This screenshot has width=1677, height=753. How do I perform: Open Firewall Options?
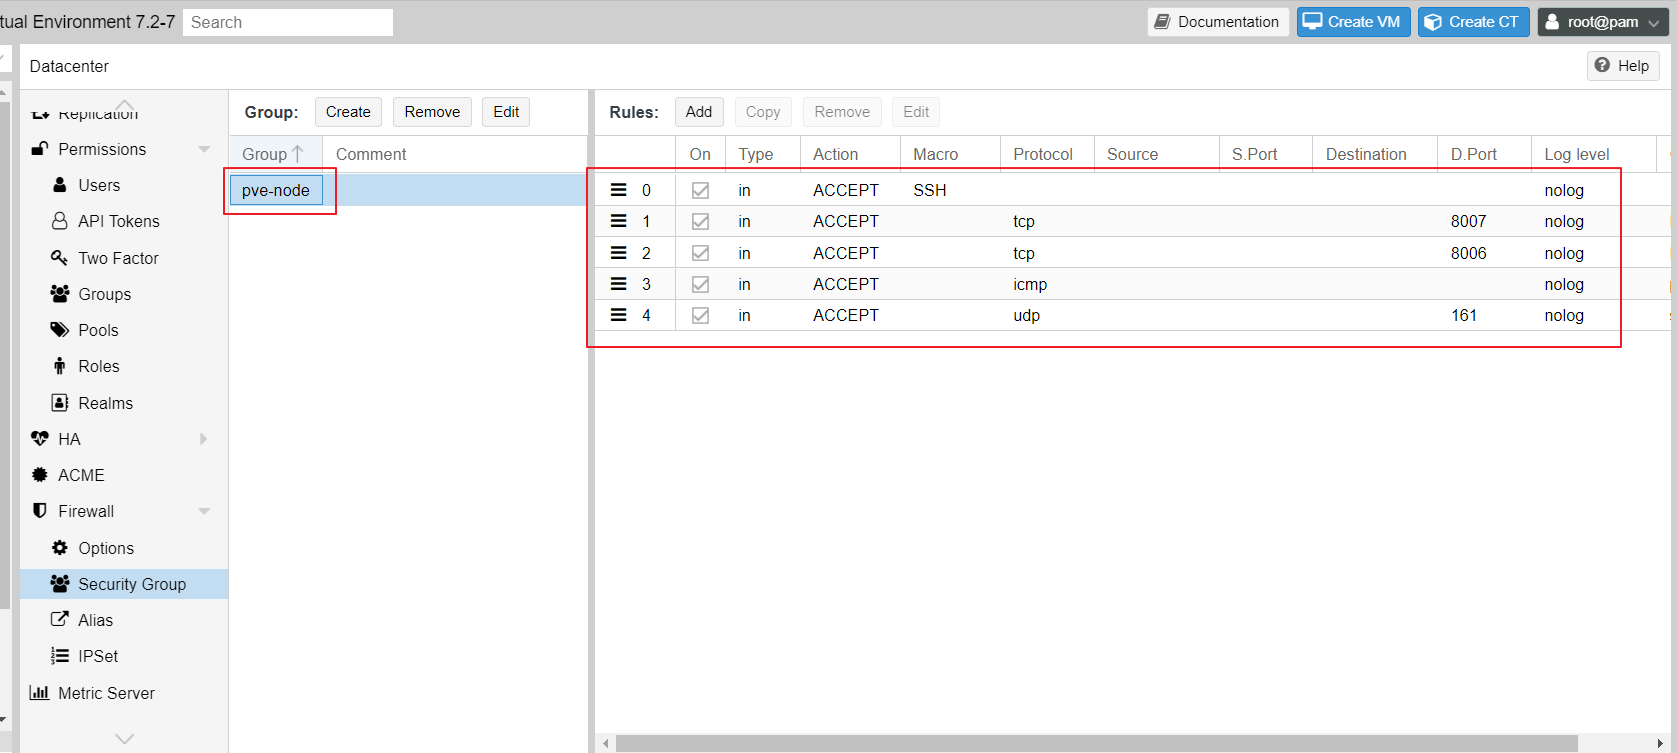106,548
